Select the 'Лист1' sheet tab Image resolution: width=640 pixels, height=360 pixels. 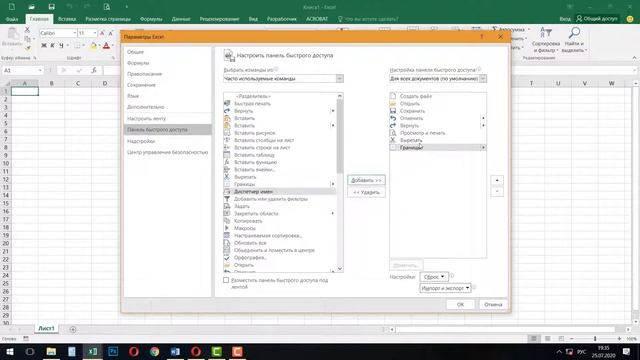46,329
